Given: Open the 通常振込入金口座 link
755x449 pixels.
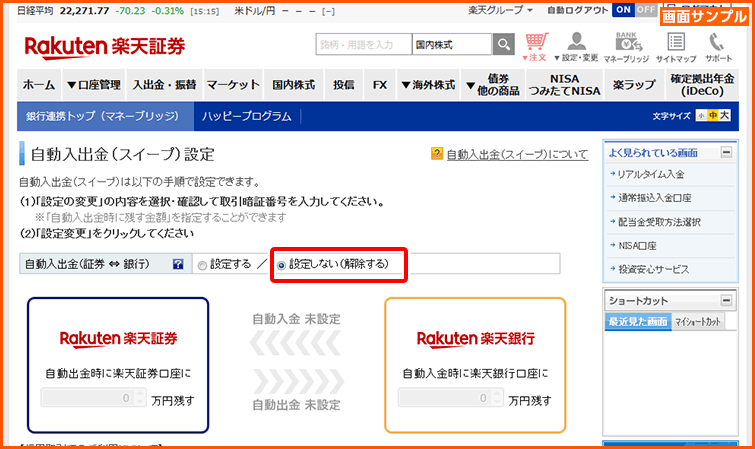Looking at the screenshot, I should [x=654, y=198].
